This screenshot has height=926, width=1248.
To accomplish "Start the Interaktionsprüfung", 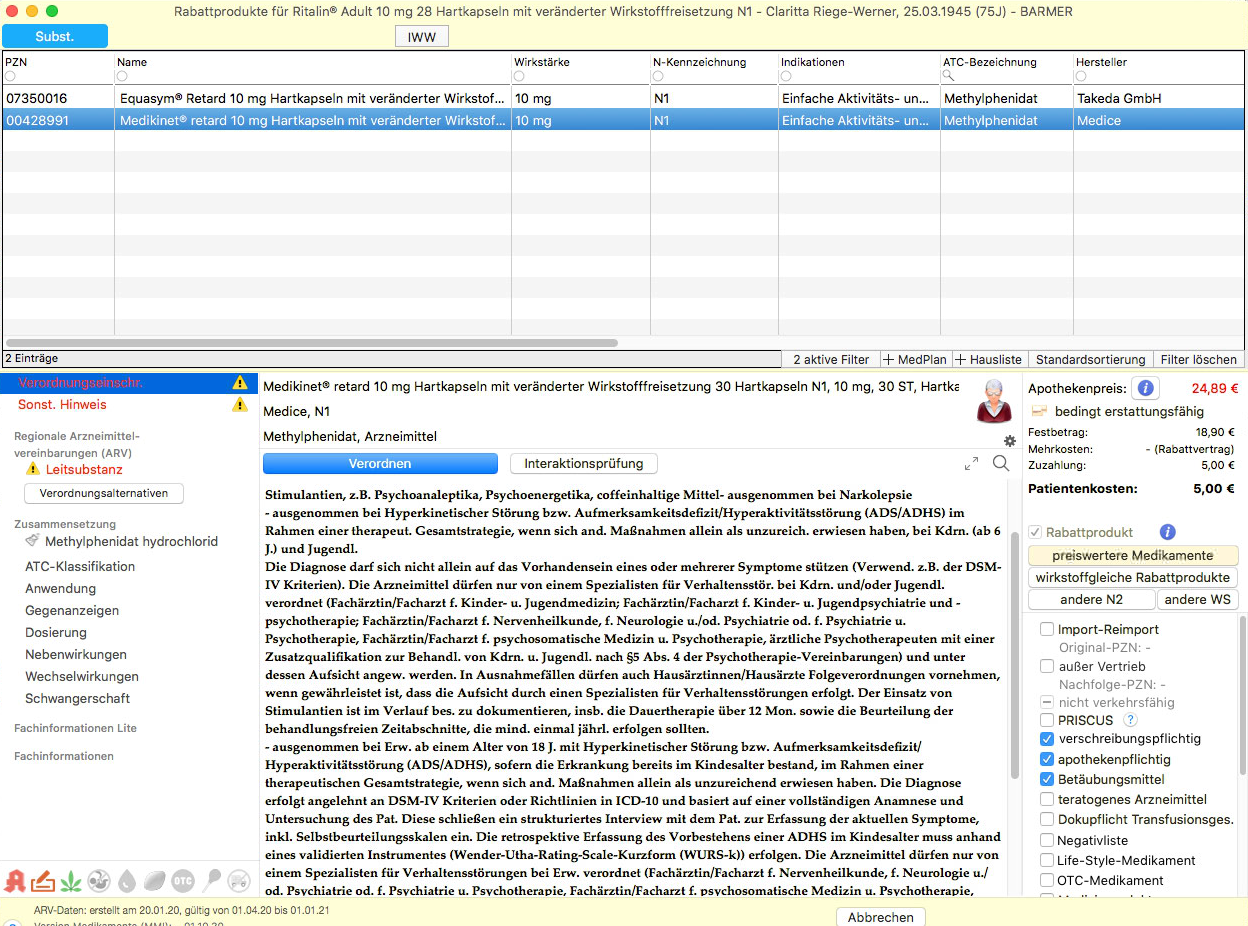I will pyautogui.click(x=583, y=464).
